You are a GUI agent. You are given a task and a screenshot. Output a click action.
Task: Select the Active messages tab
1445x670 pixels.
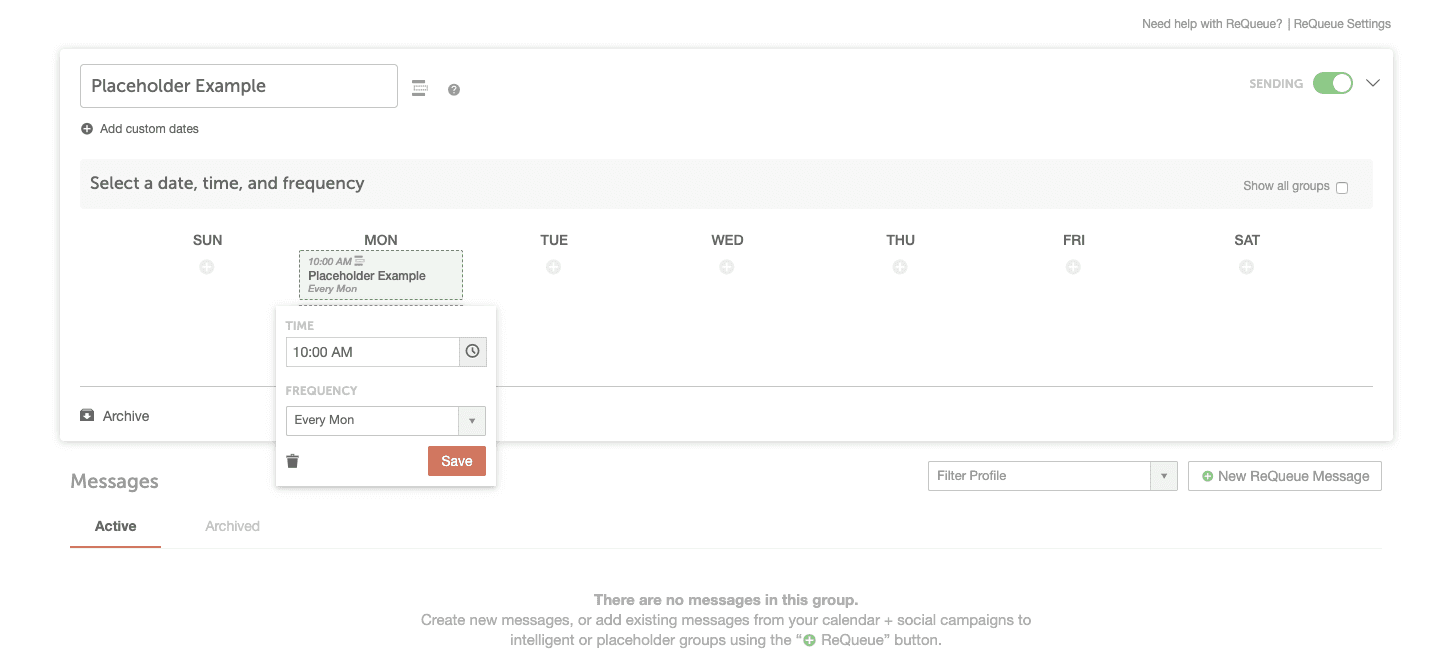pos(115,526)
